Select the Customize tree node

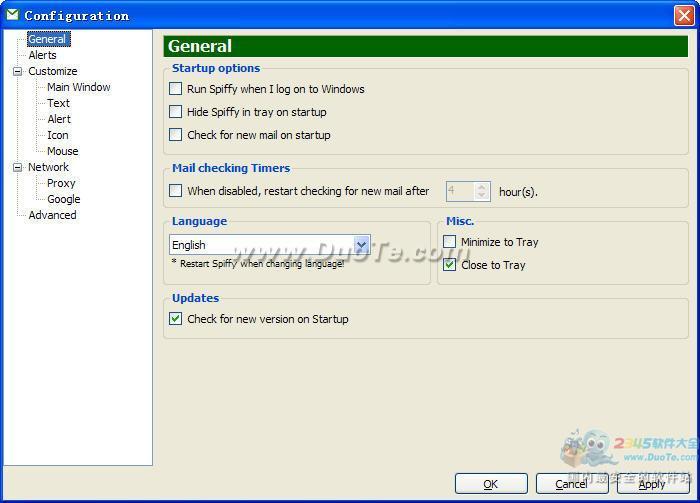pos(53,71)
